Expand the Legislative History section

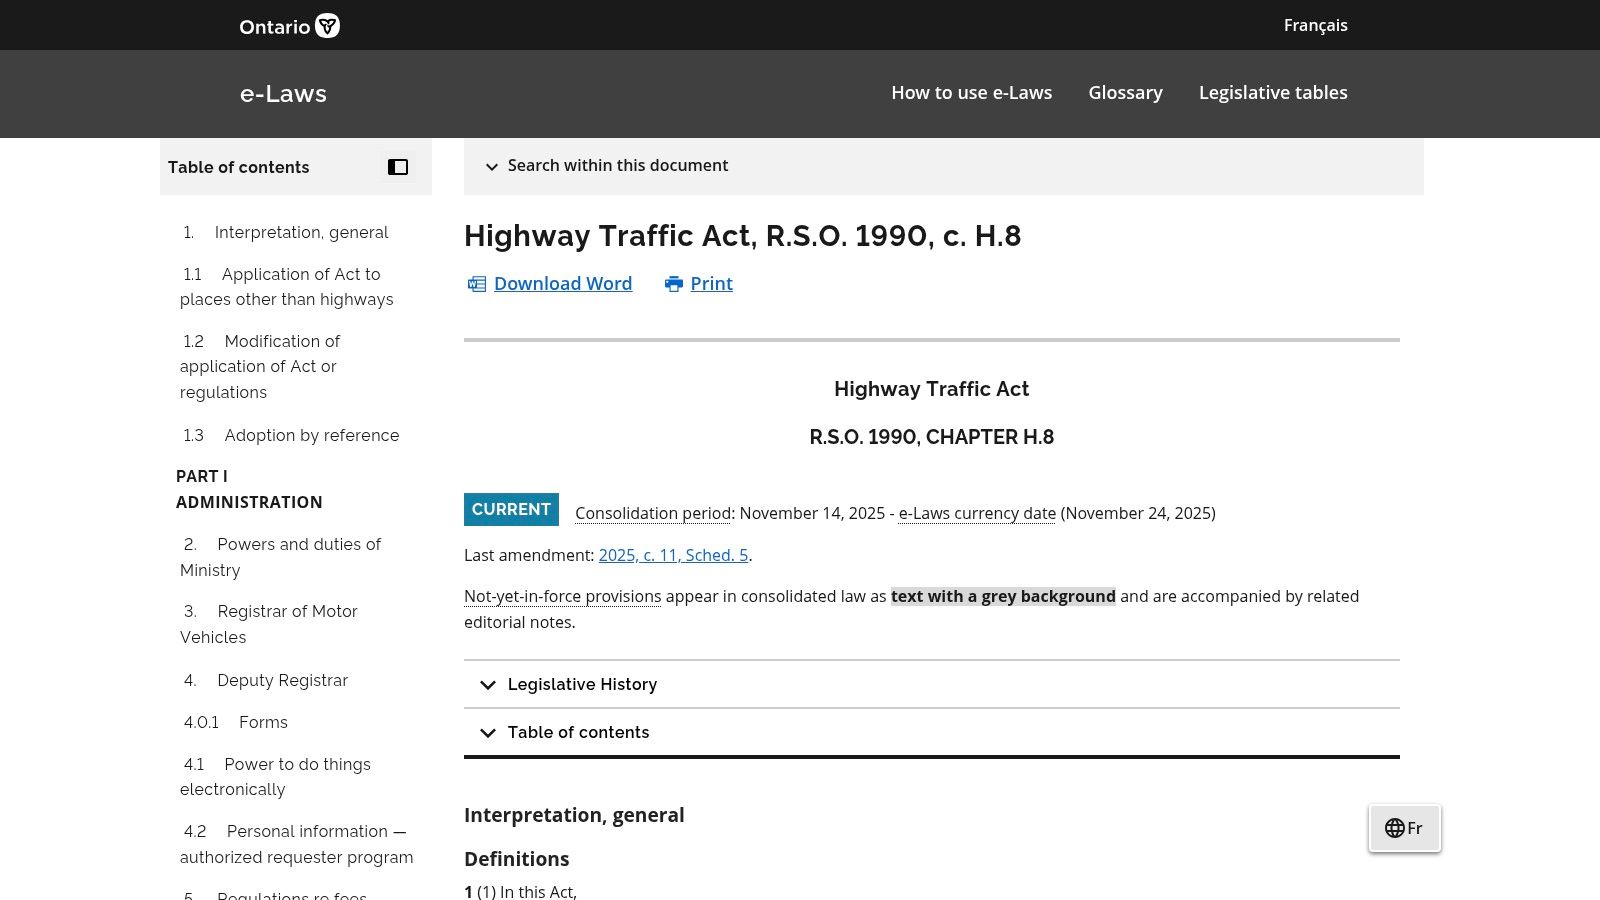(x=931, y=684)
